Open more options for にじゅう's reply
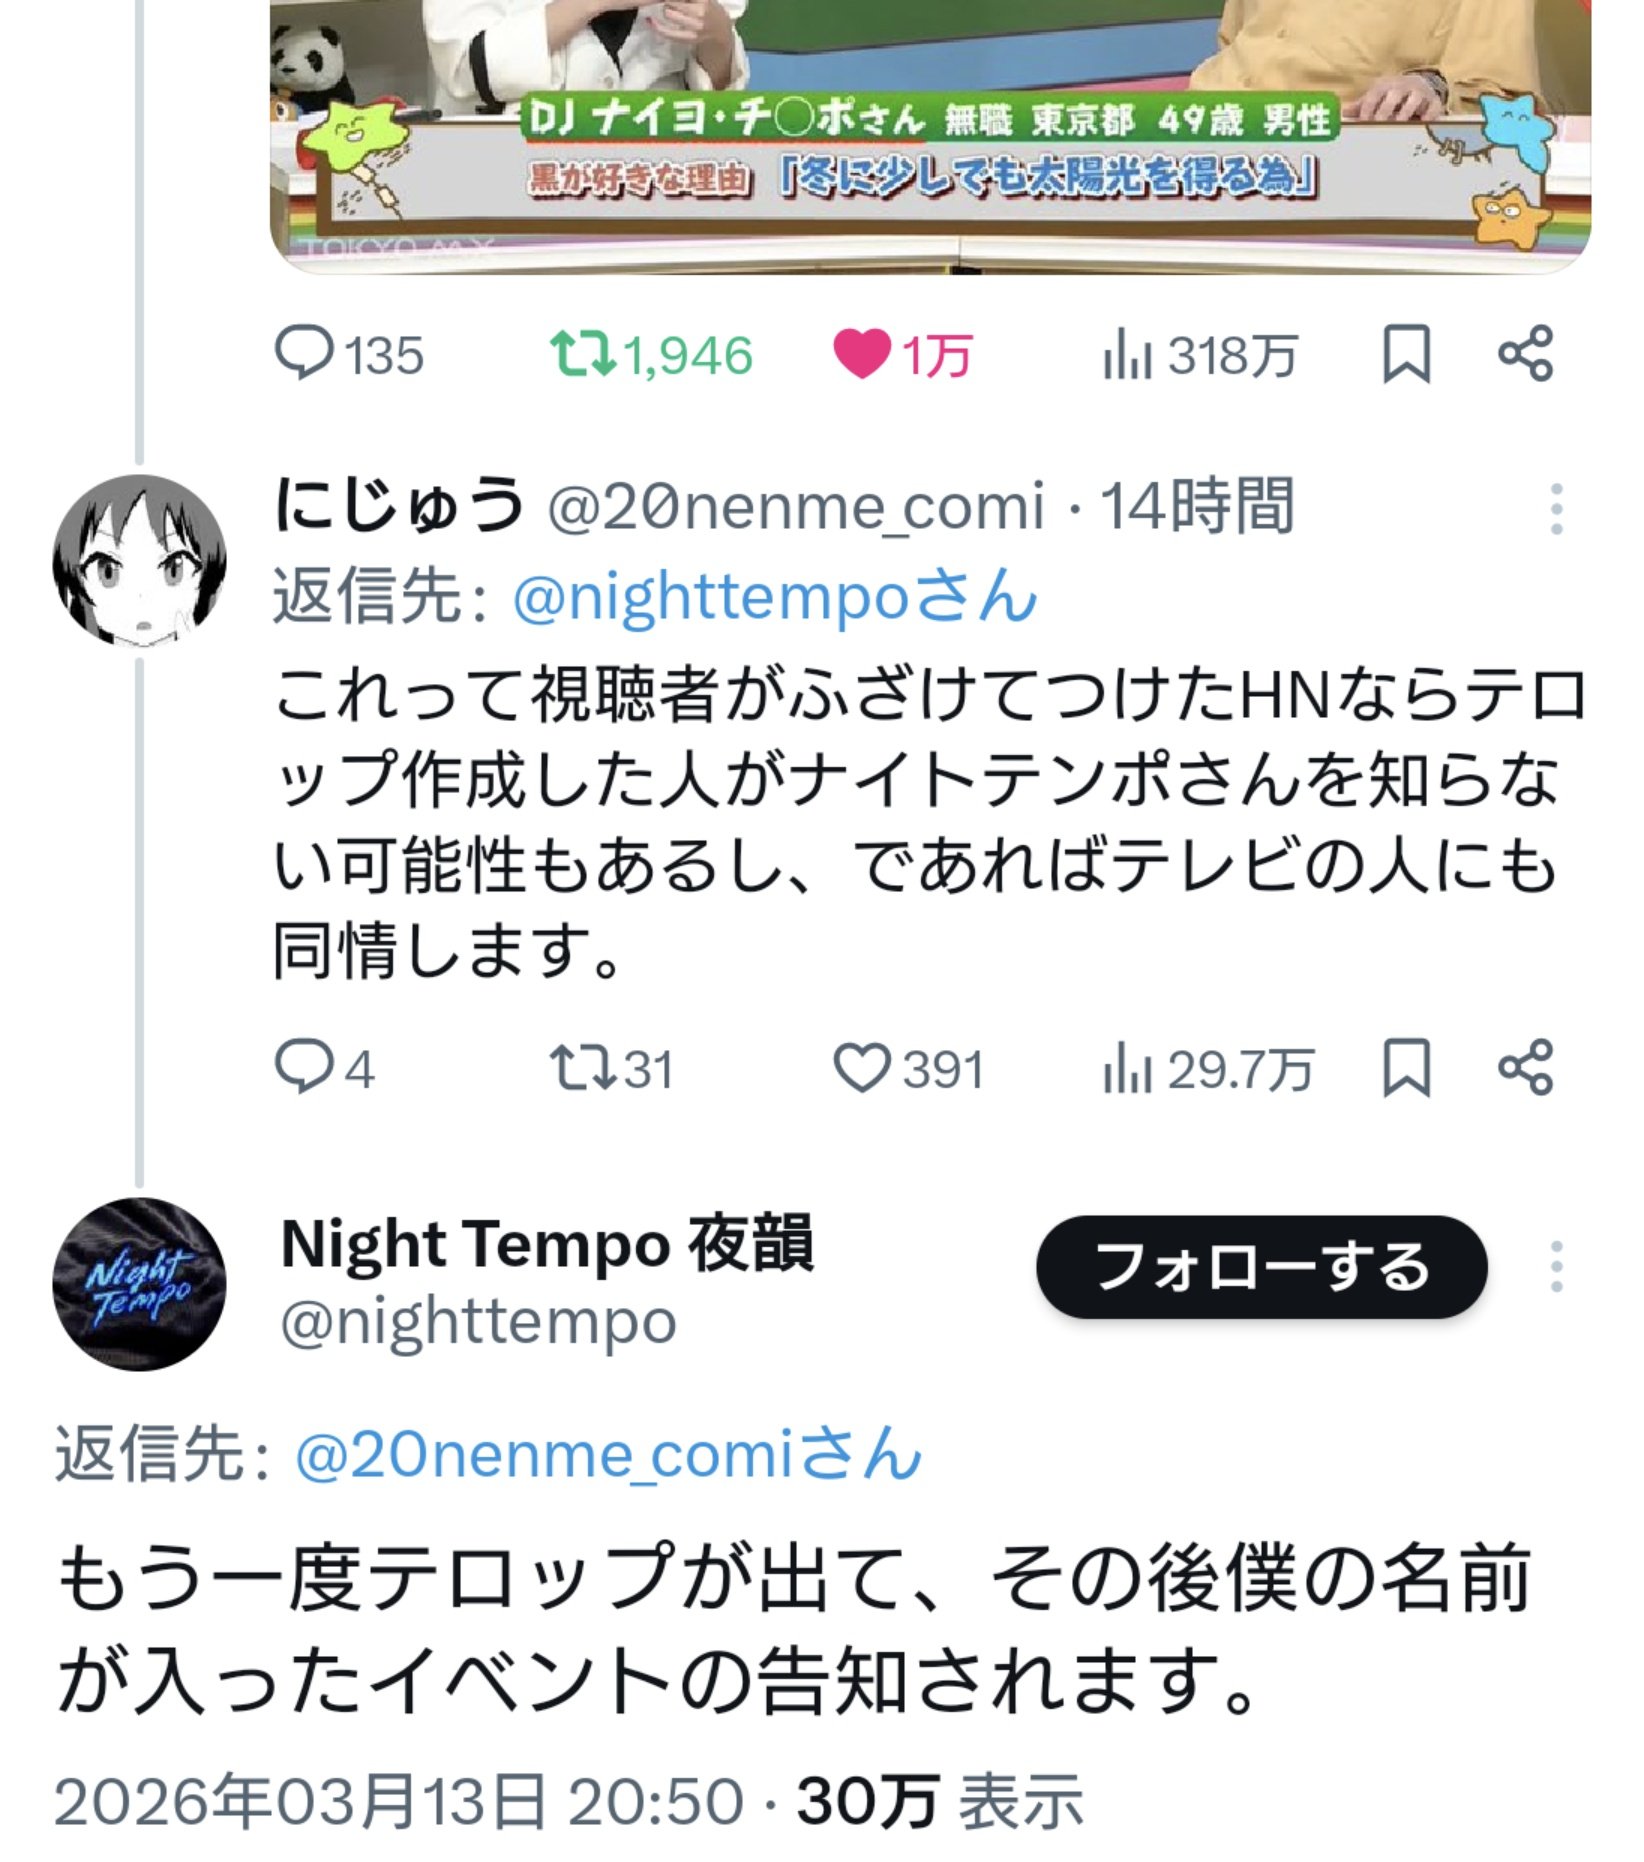 1556,509
